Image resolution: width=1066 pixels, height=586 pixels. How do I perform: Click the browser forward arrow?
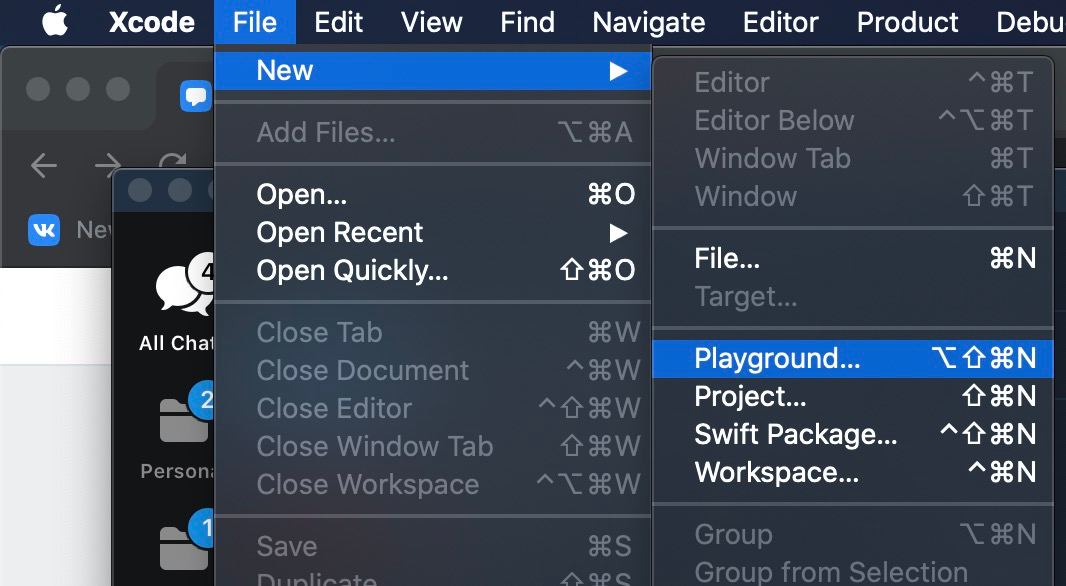click(x=107, y=165)
